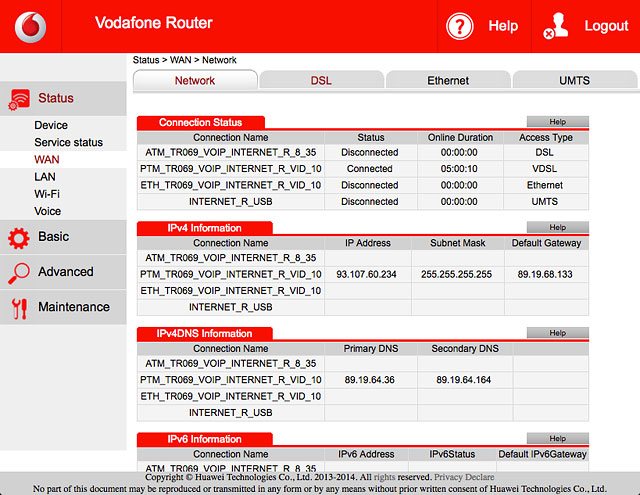Click the Online Duration column header

tap(460, 138)
